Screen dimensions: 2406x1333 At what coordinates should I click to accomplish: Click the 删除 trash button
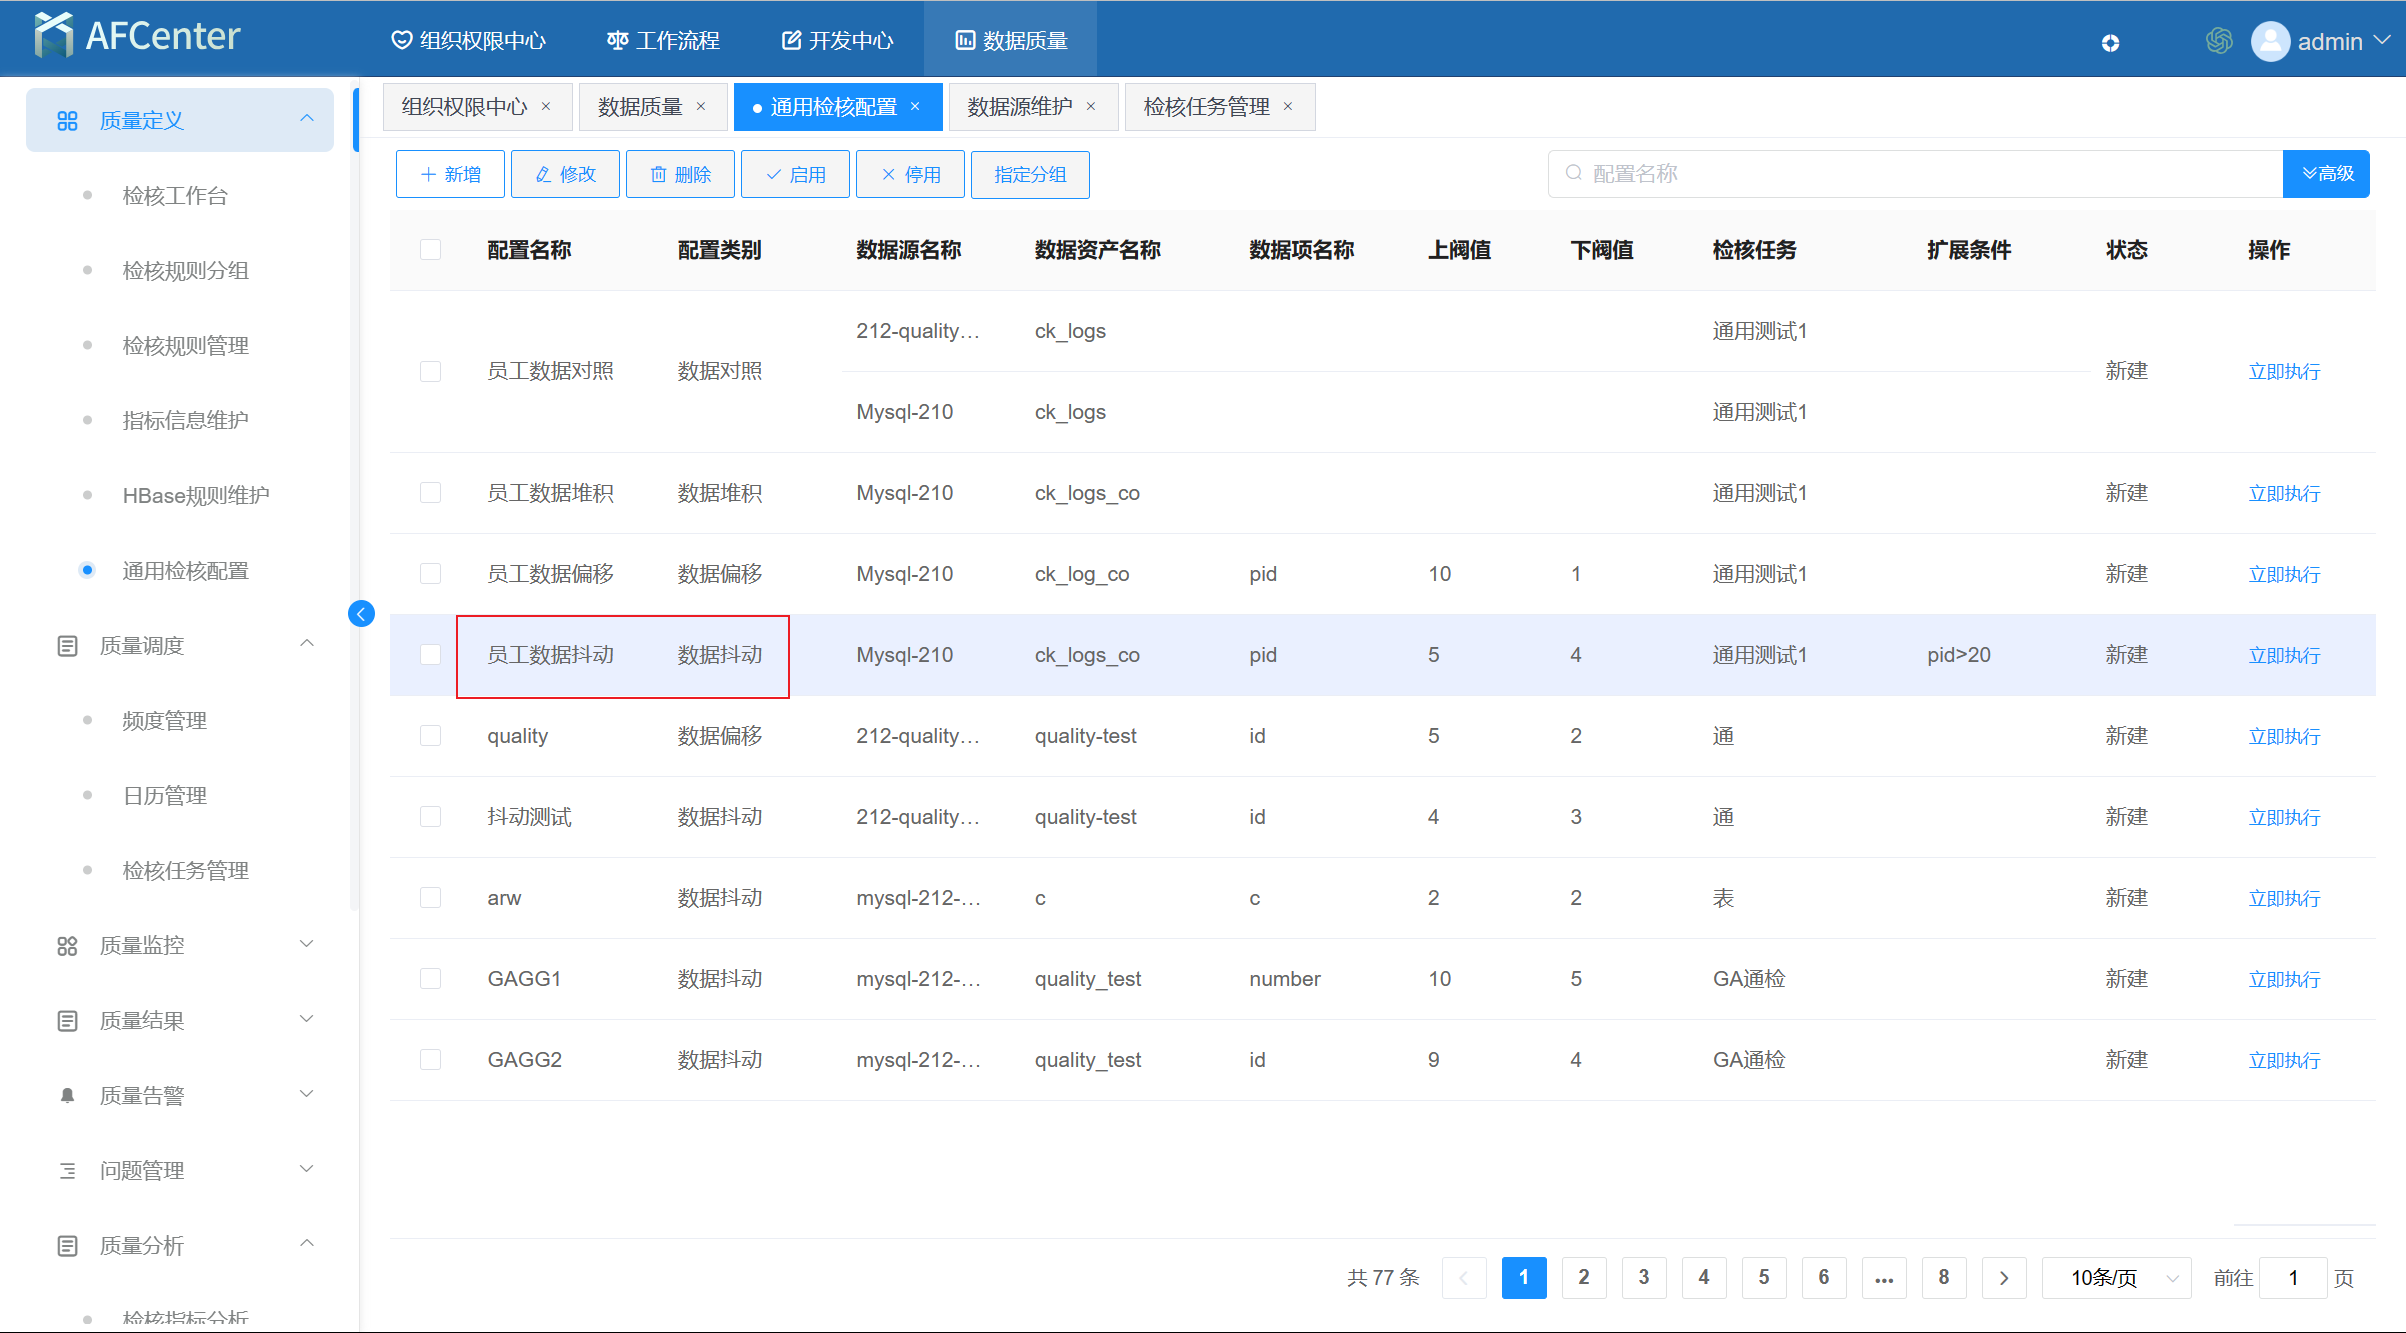click(x=680, y=175)
